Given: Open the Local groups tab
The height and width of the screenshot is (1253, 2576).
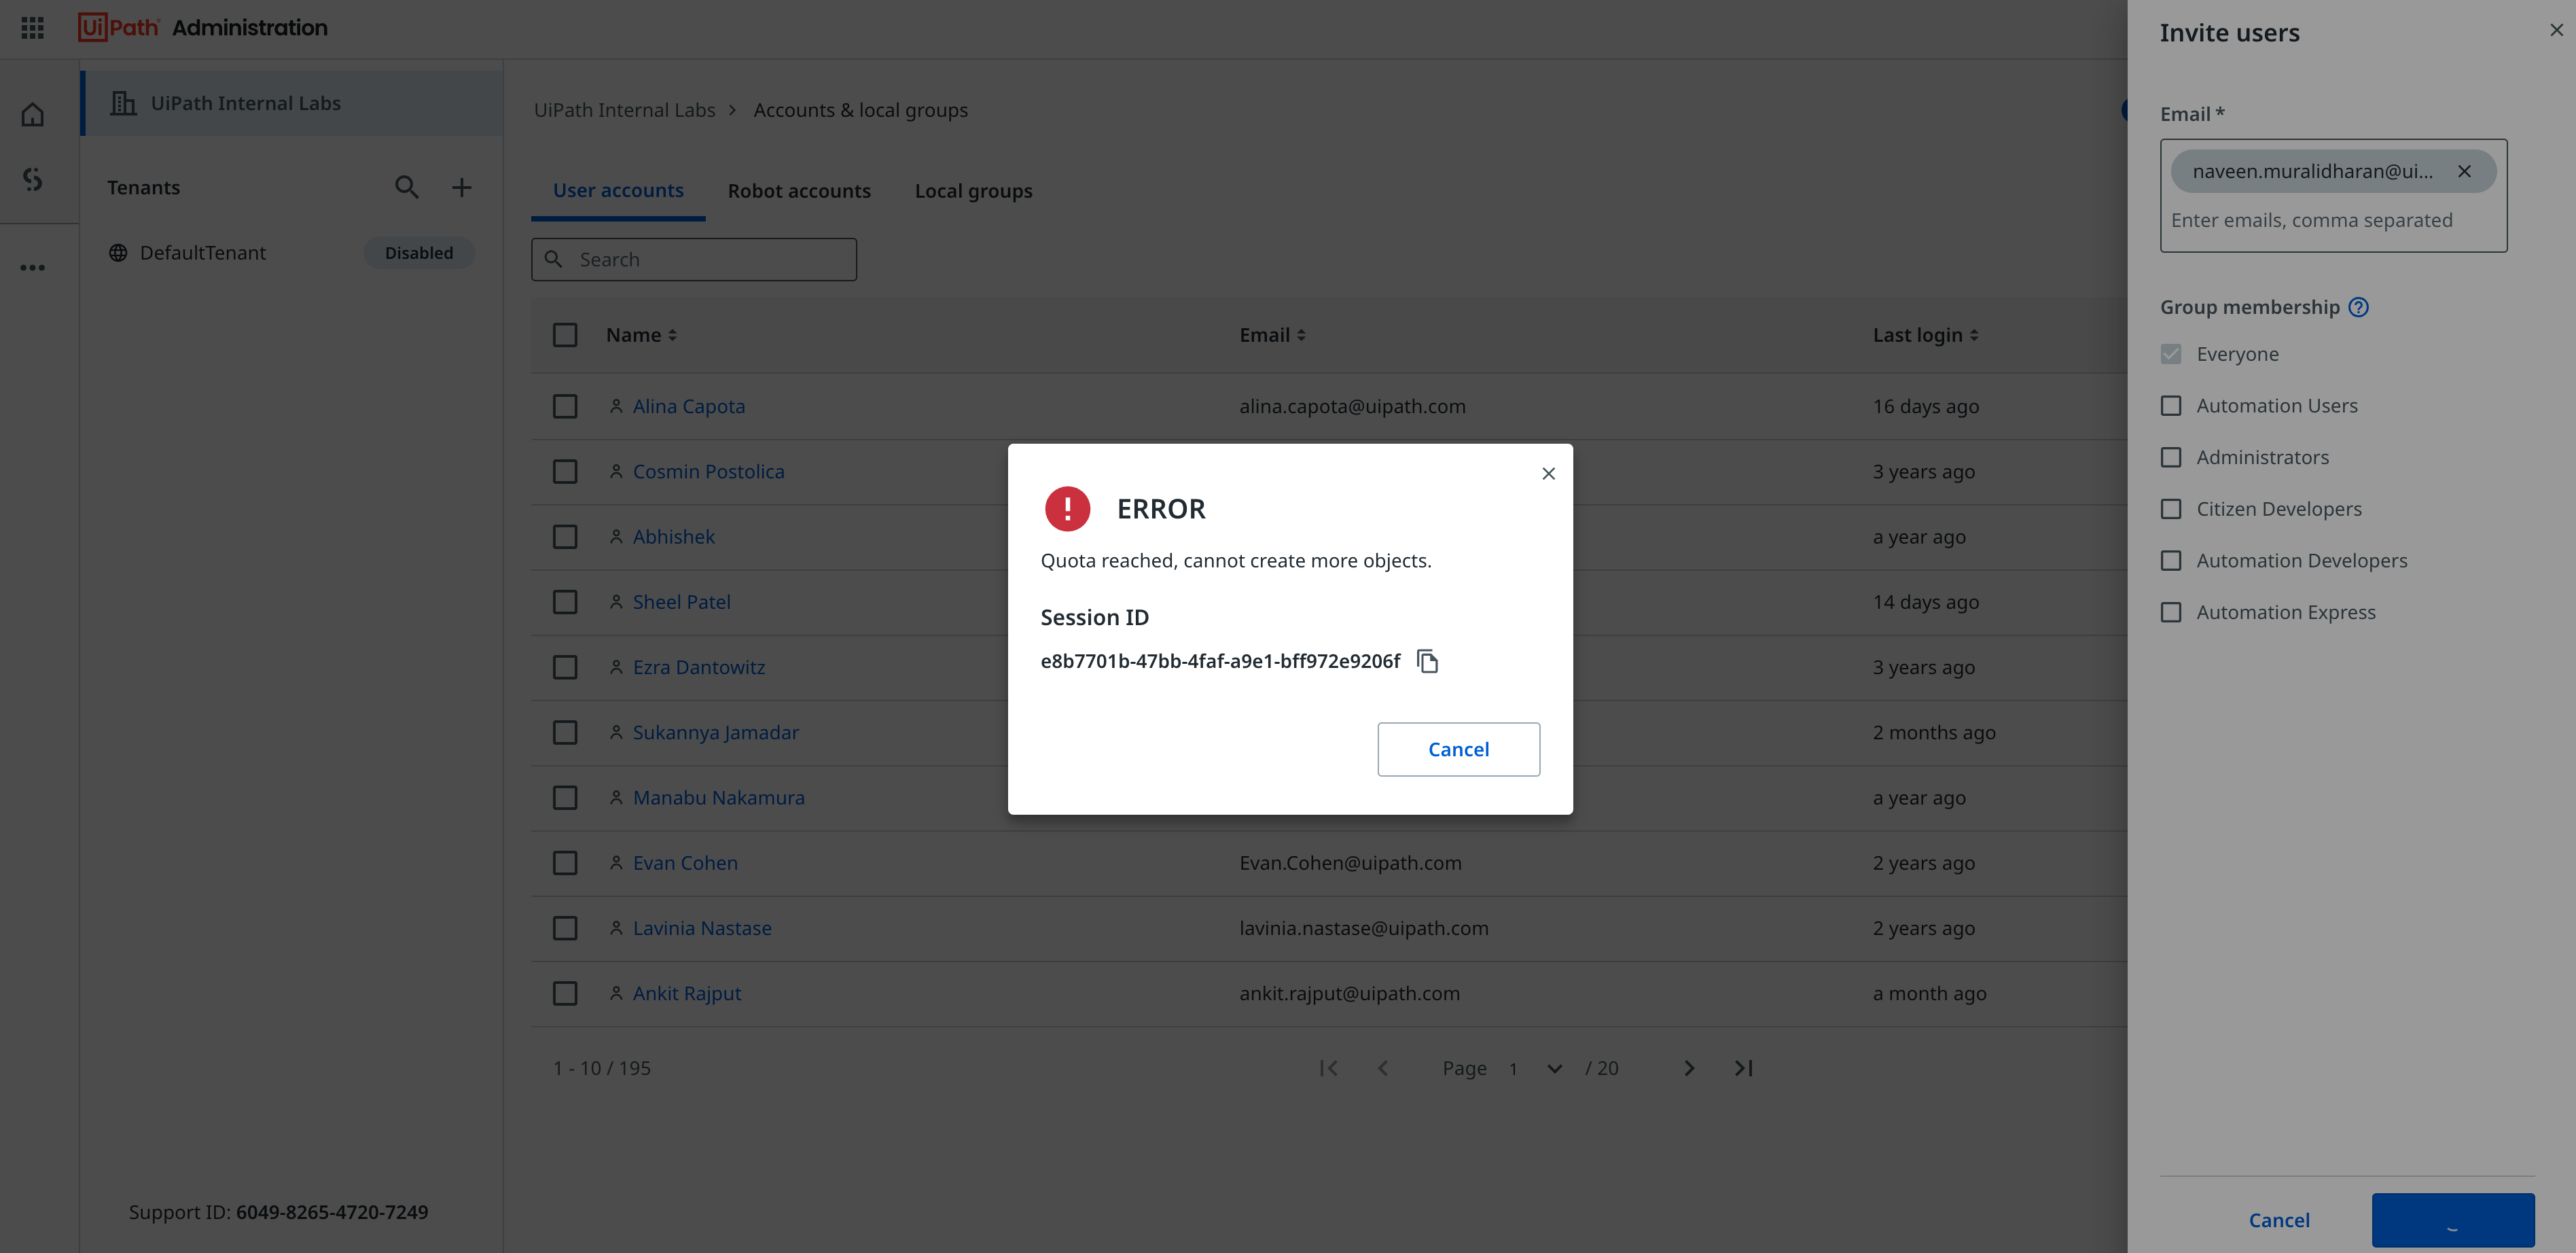Looking at the screenshot, I should click(x=973, y=191).
